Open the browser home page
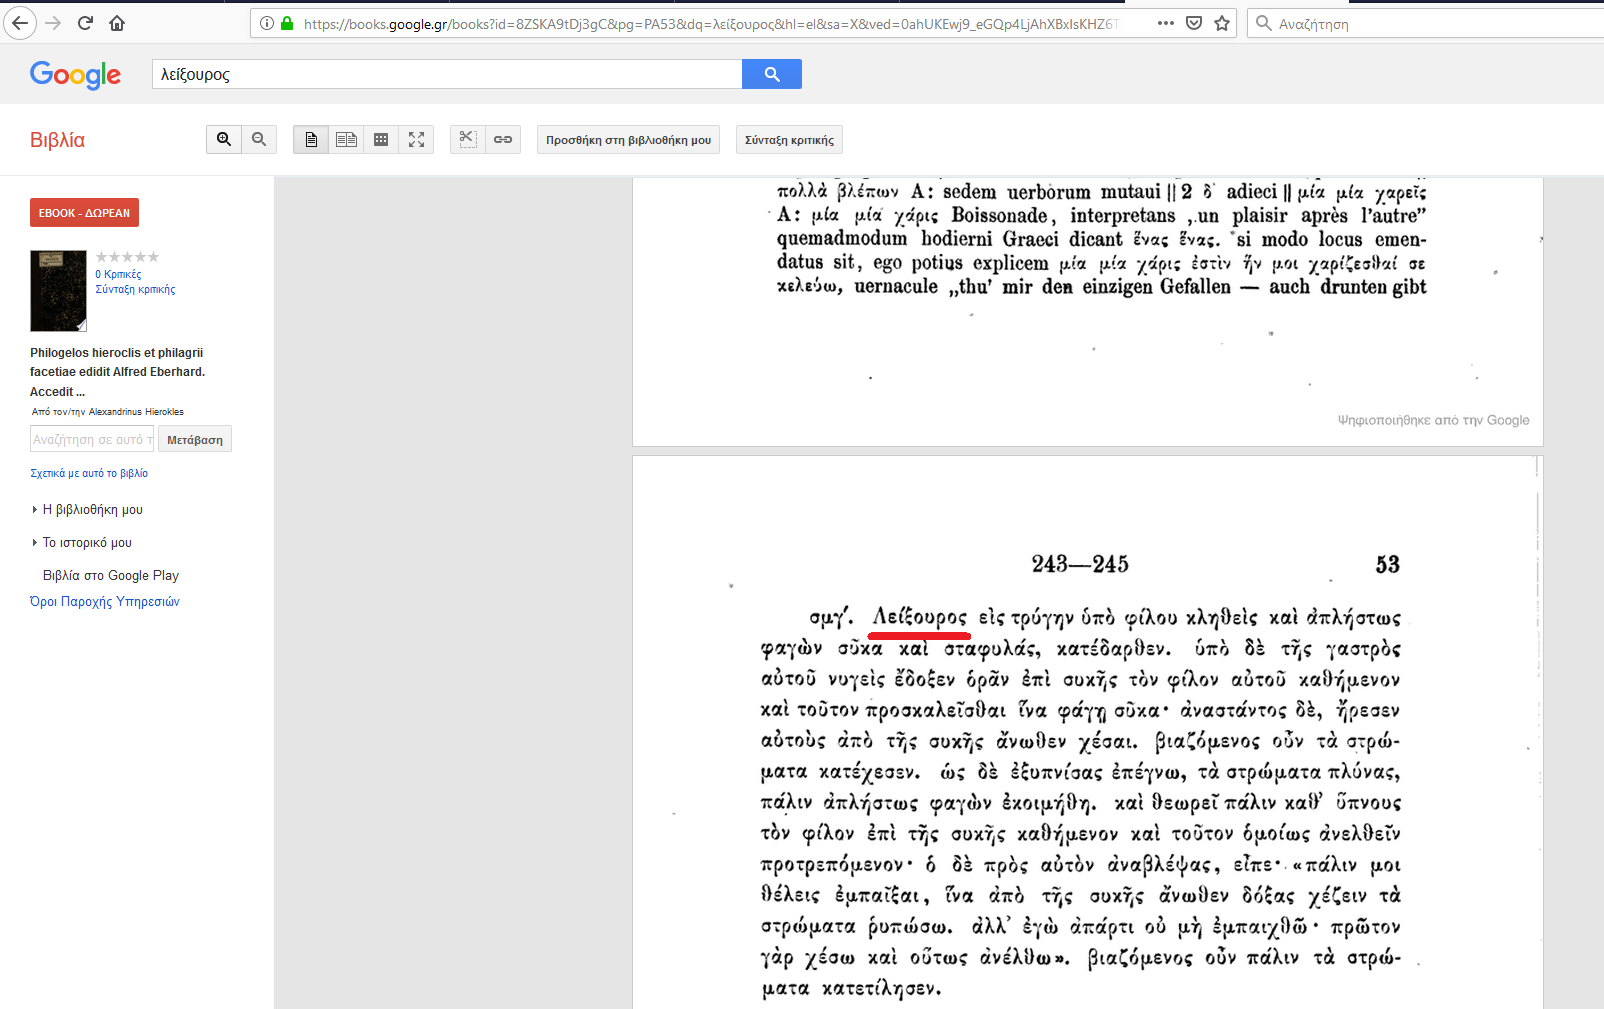 tap(117, 23)
